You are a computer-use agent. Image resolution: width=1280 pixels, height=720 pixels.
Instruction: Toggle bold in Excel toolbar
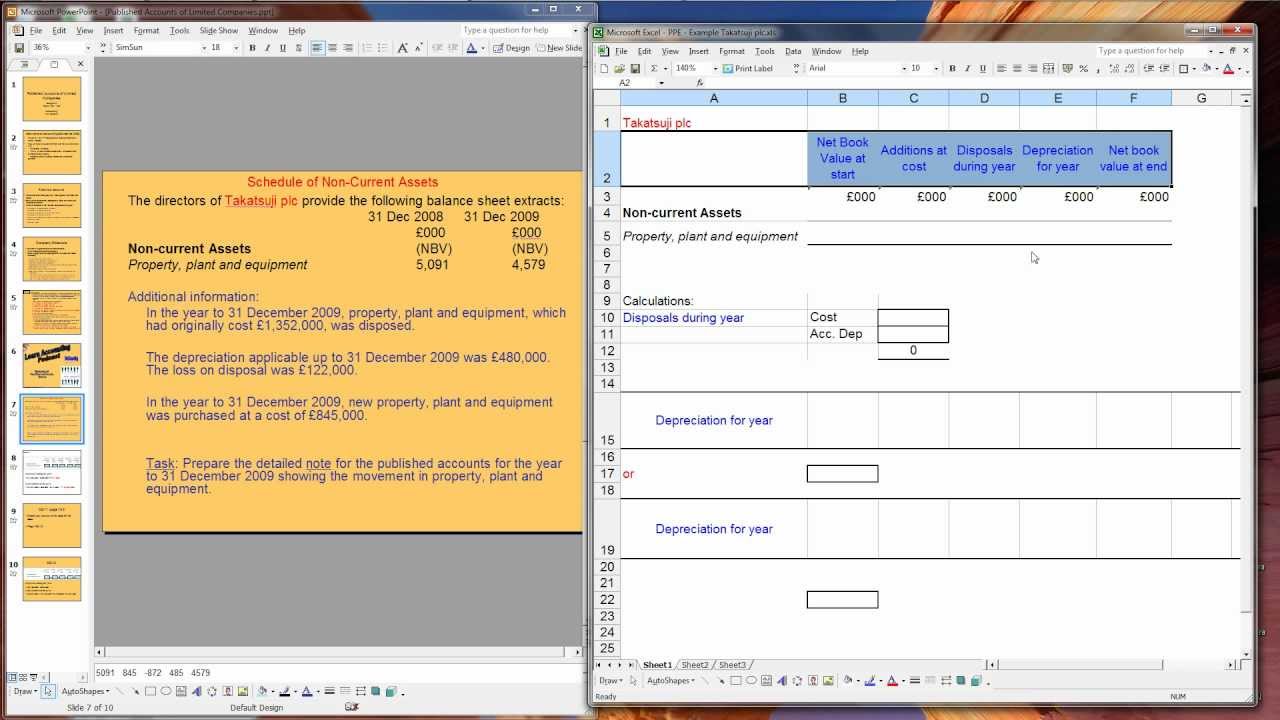(x=951, y=68)
